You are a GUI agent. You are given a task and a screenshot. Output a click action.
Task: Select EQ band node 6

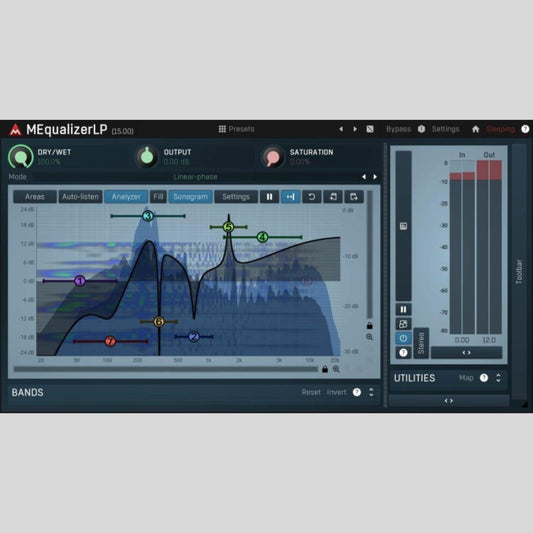159,321
